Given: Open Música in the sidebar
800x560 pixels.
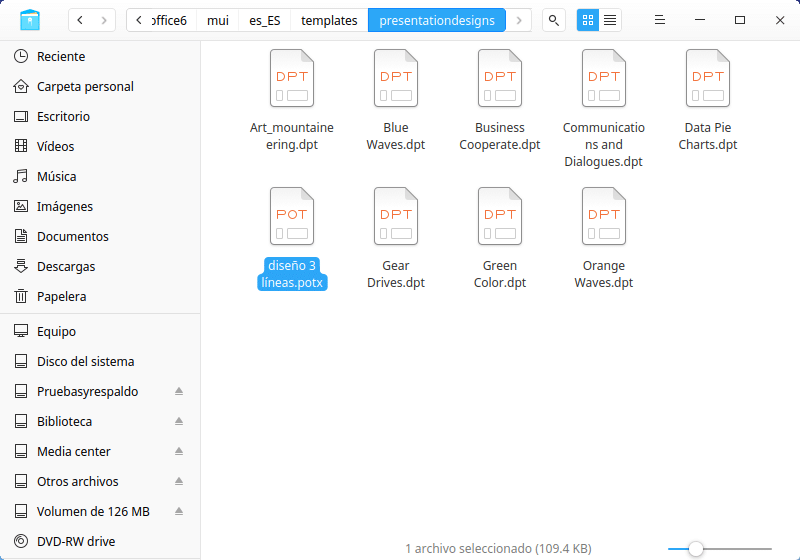Looking at the screenshot, I should tap(100, 176).
